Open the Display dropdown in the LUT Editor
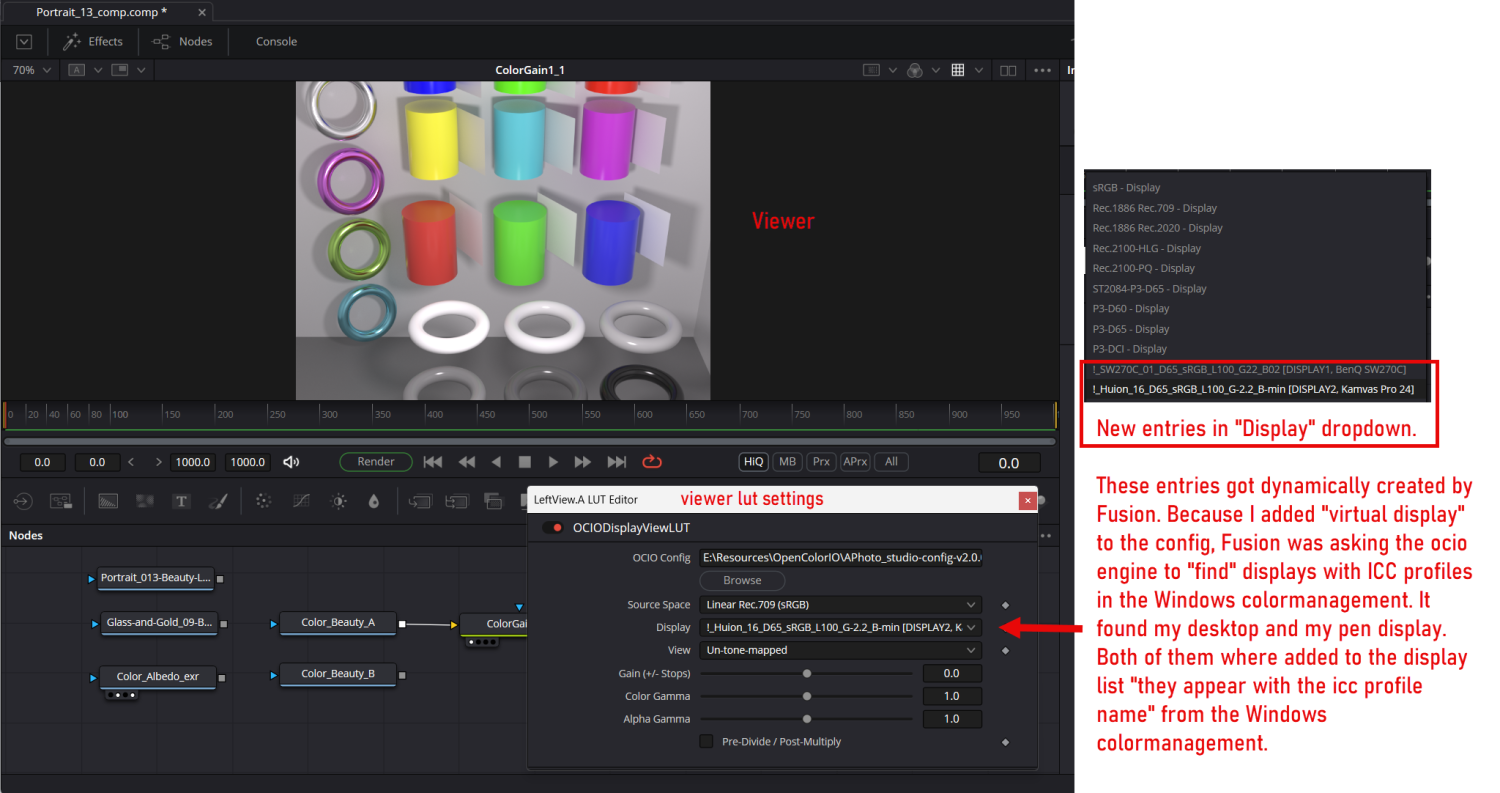1500x793 pixels. tap(841, 627)
